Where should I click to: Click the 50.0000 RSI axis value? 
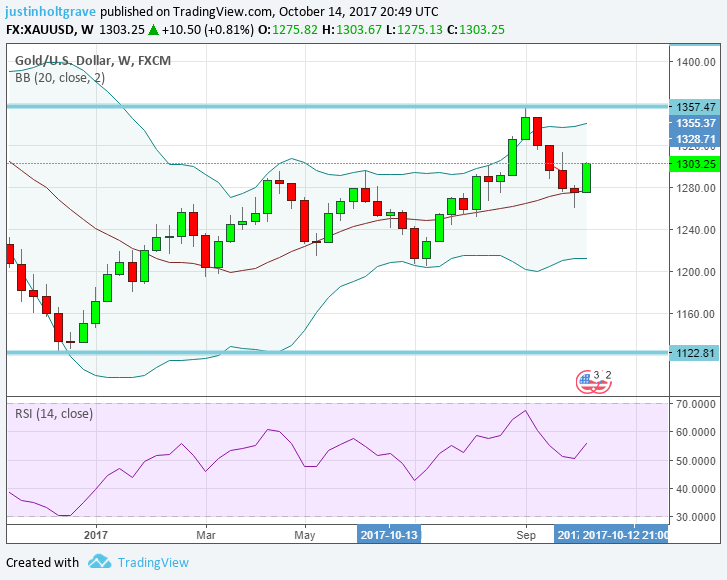(x=695, y=461)
